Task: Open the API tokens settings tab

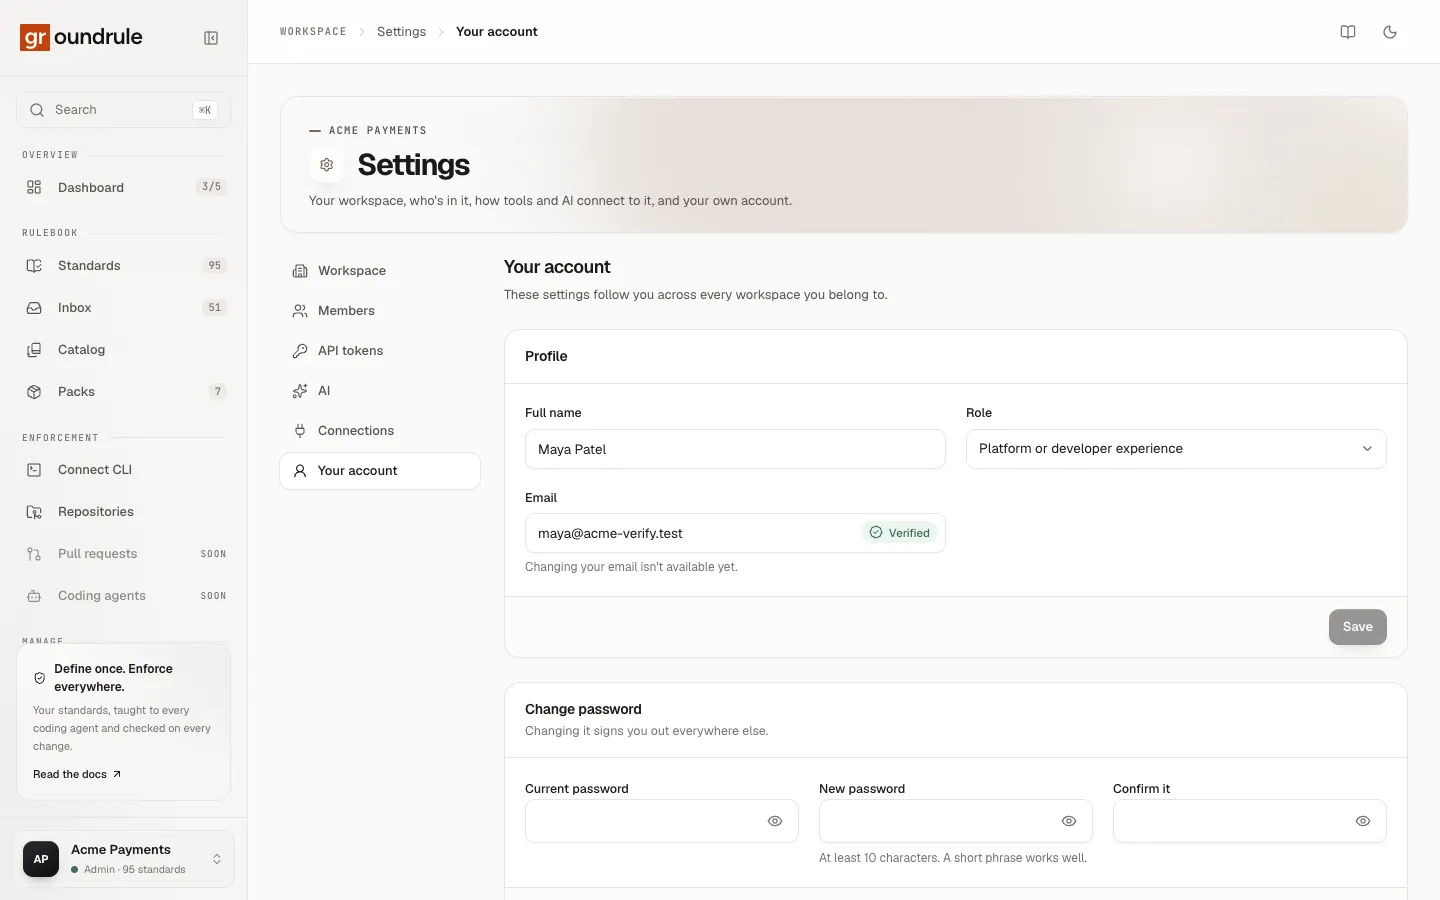Action: [x=380, y=351]
